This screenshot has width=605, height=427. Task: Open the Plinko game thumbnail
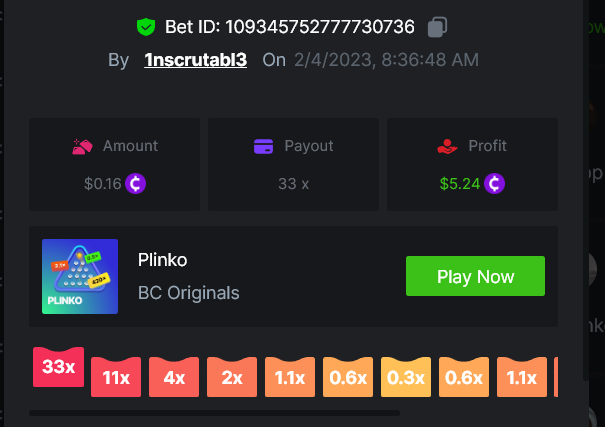[x=80, y=276]
